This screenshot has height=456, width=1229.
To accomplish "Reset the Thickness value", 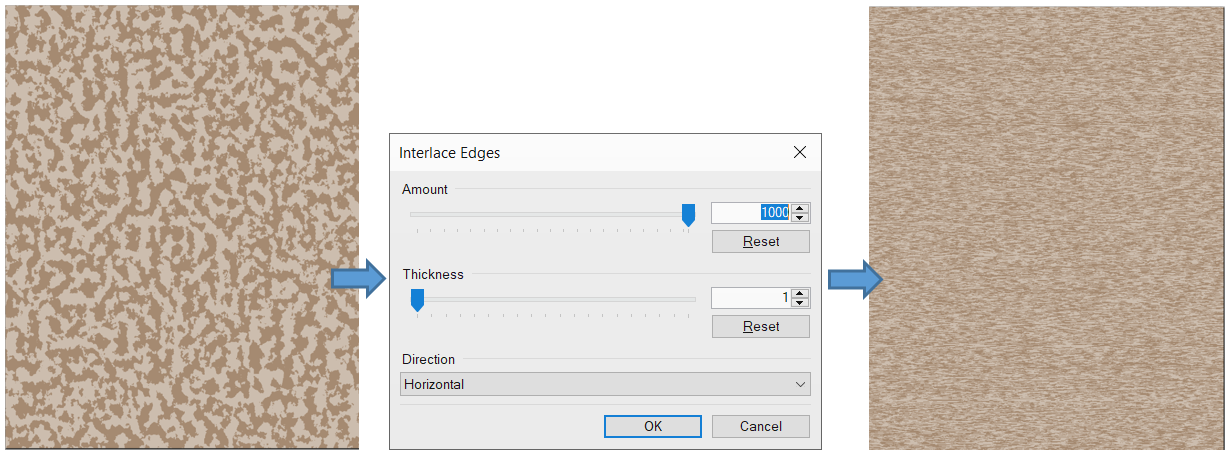I will coord(760,327).
